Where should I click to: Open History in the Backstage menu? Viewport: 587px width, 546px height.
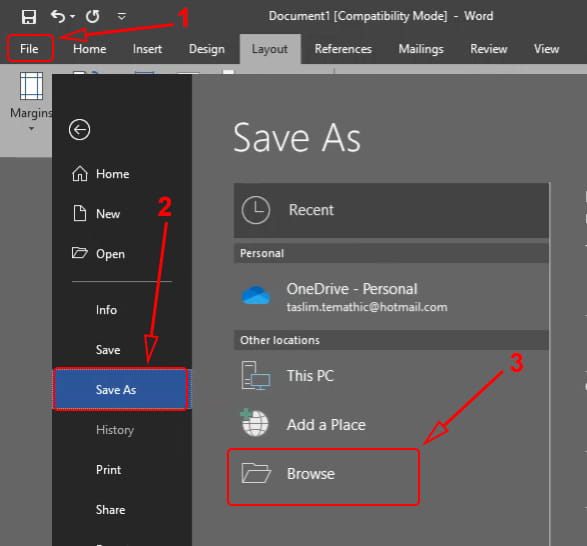(x=115, y=430)
